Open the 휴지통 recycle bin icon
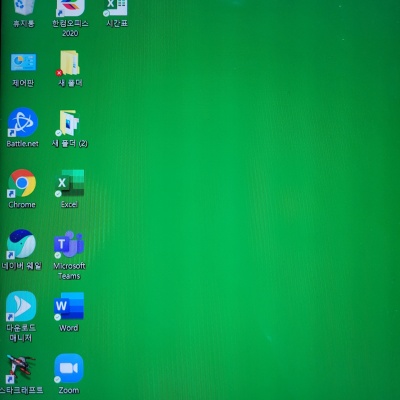Image resolution: width=400 pixels, height=400 pixels. coord(24,7)
